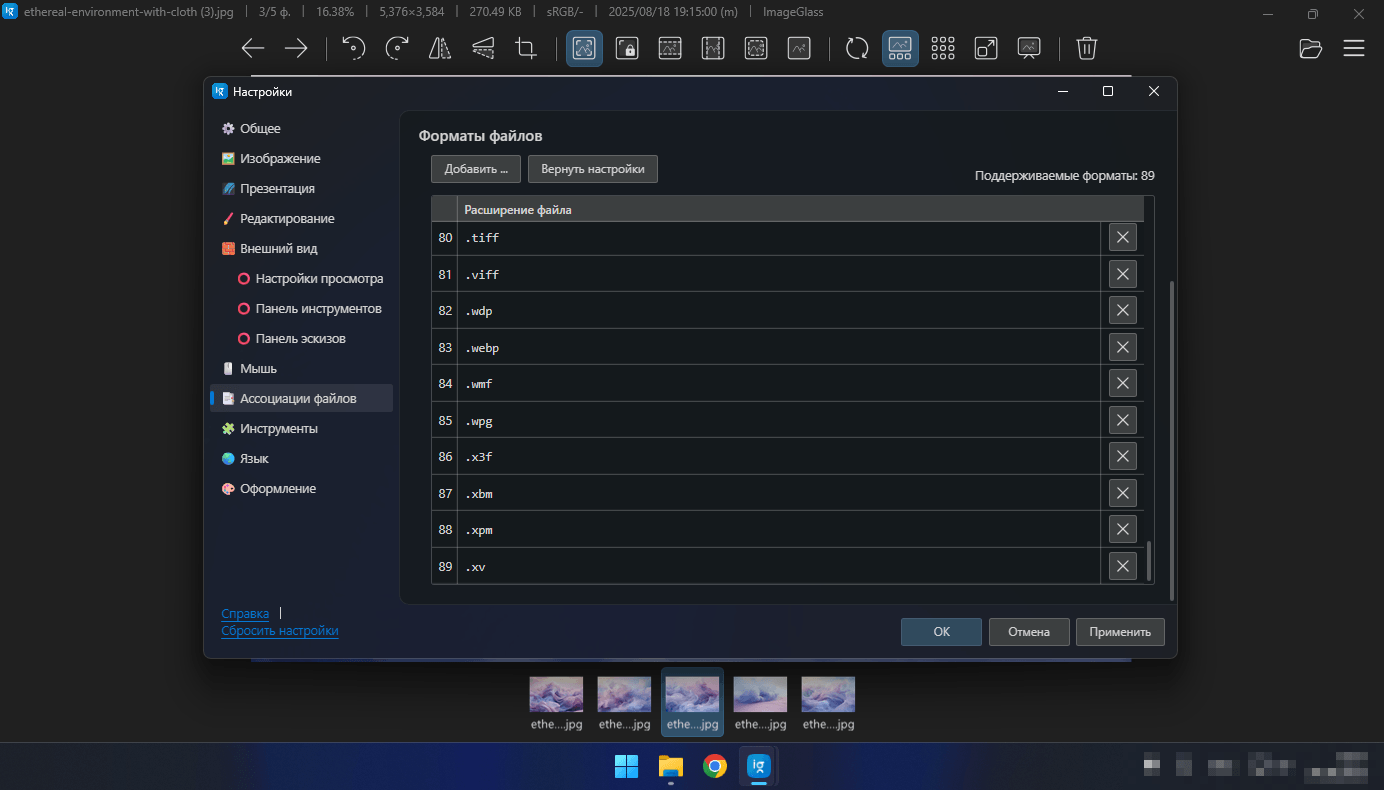Choose Scale to Fill zoom mode
The height and width of the screenshot is (790, 1384).
(x=799, y=48)
